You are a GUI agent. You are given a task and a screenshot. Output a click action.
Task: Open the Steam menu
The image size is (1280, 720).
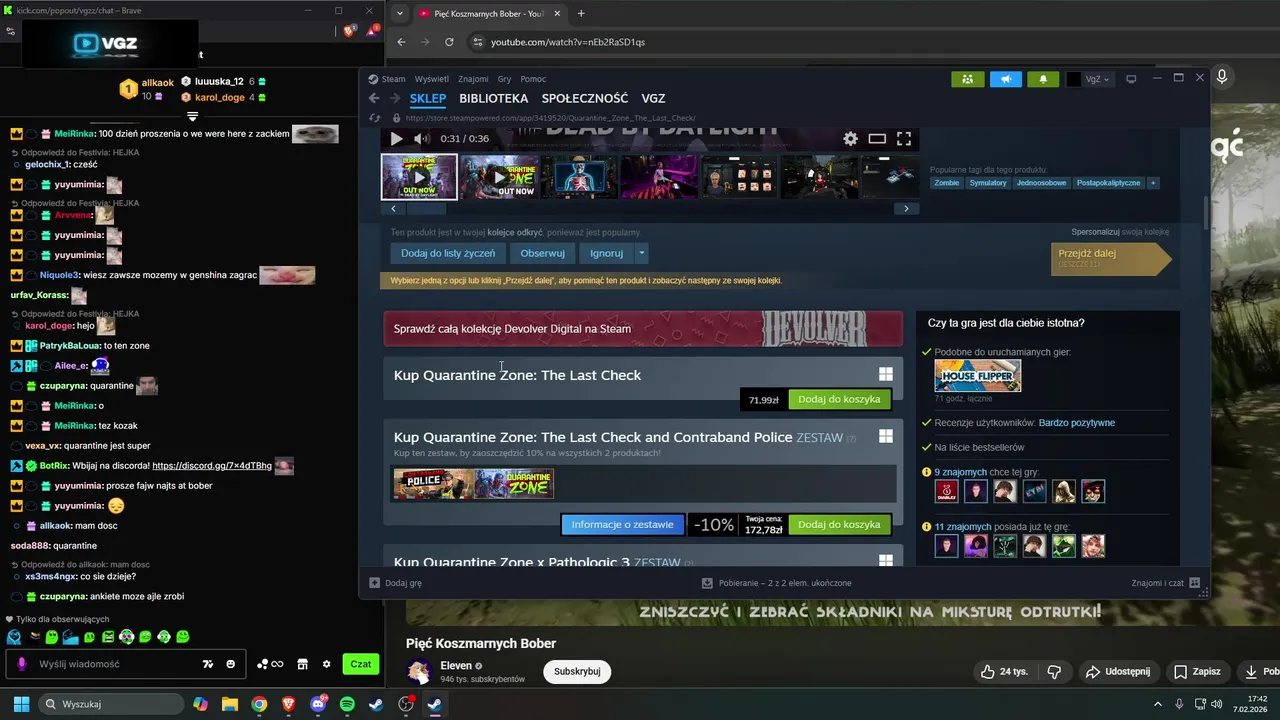tap(393, 79)
